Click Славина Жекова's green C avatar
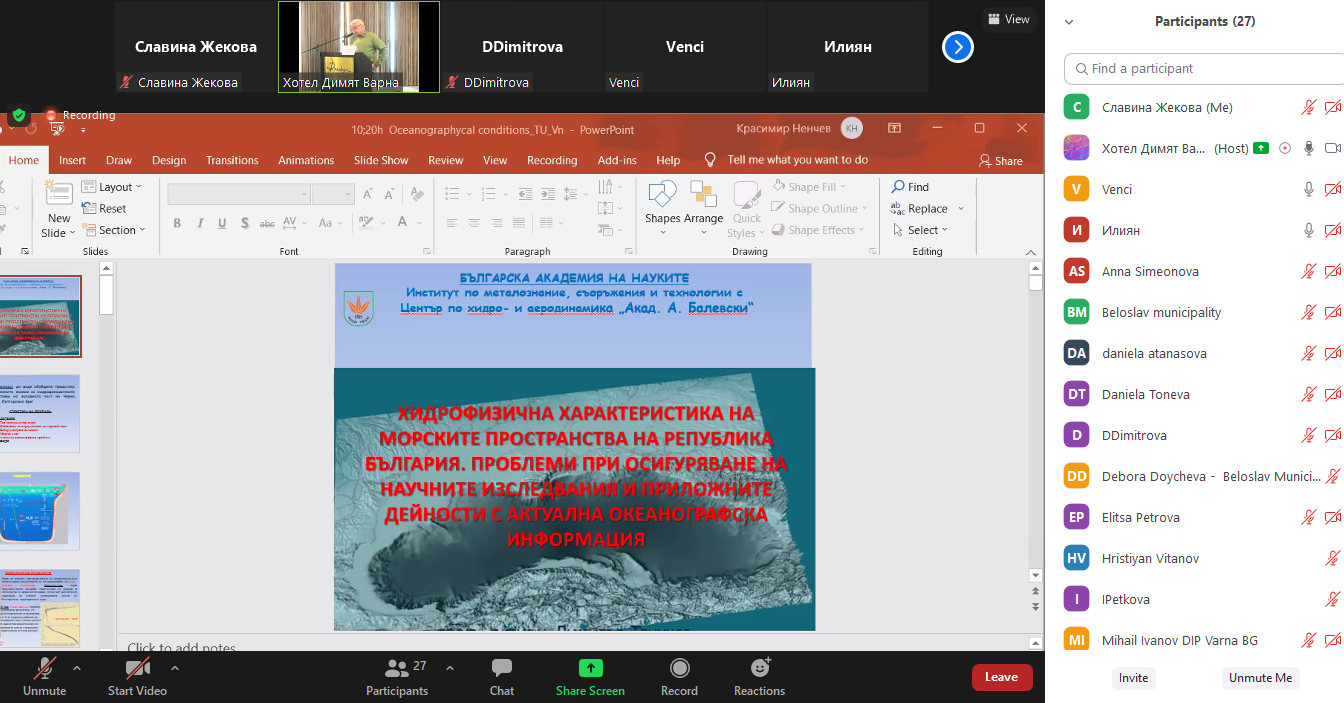Screen dimensions: 1344x703 (1077, 107)
